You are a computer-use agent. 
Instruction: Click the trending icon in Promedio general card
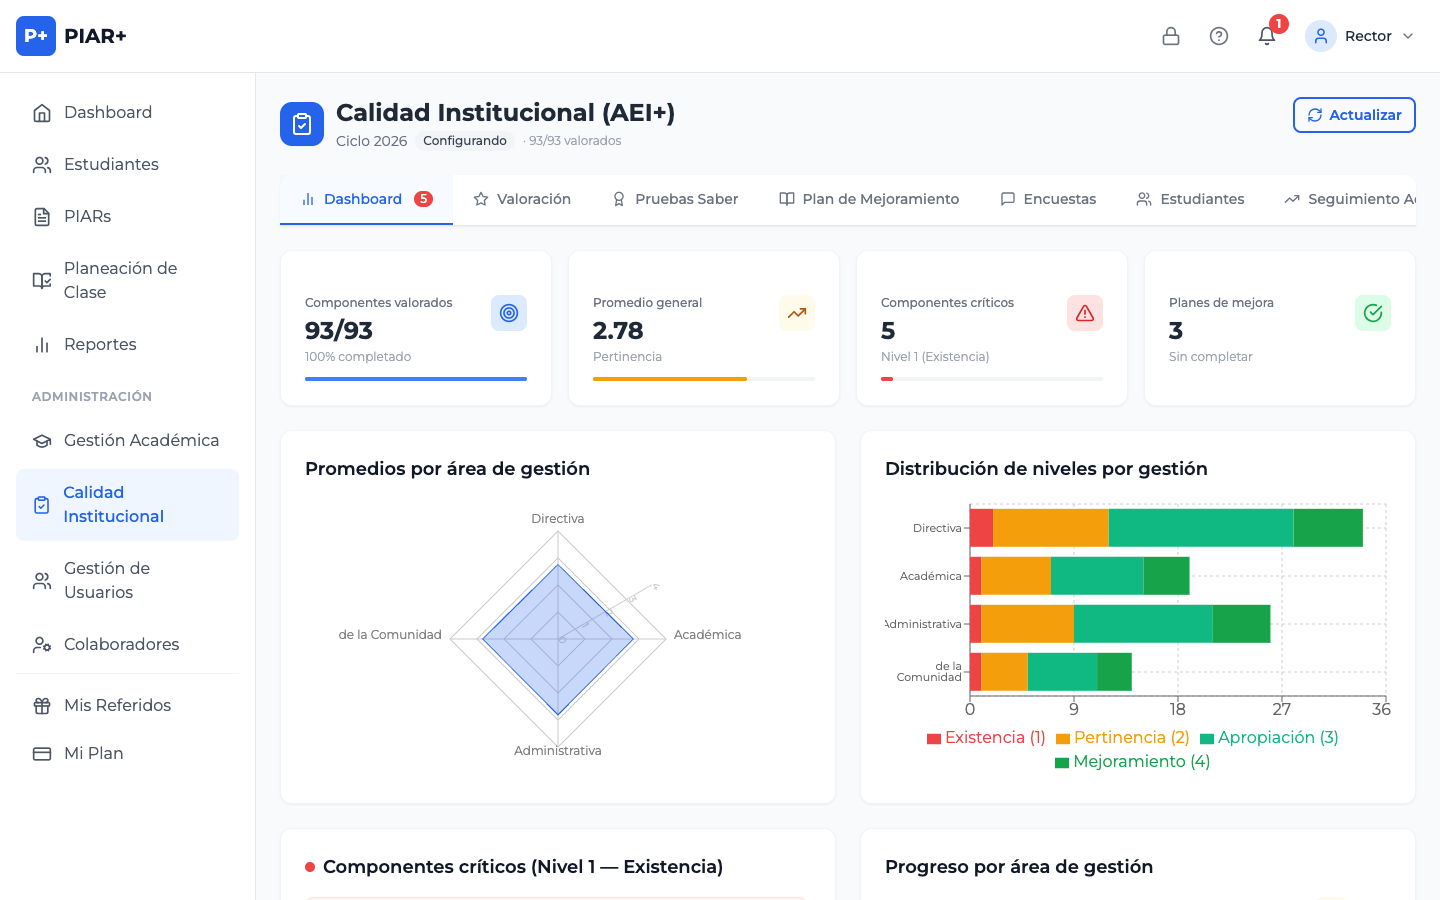(797, 313)
